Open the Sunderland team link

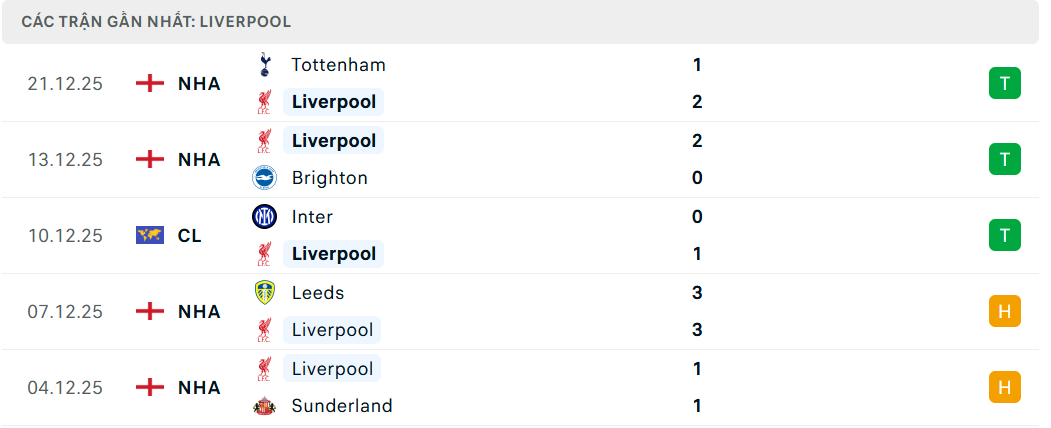[x=341, y=406]
